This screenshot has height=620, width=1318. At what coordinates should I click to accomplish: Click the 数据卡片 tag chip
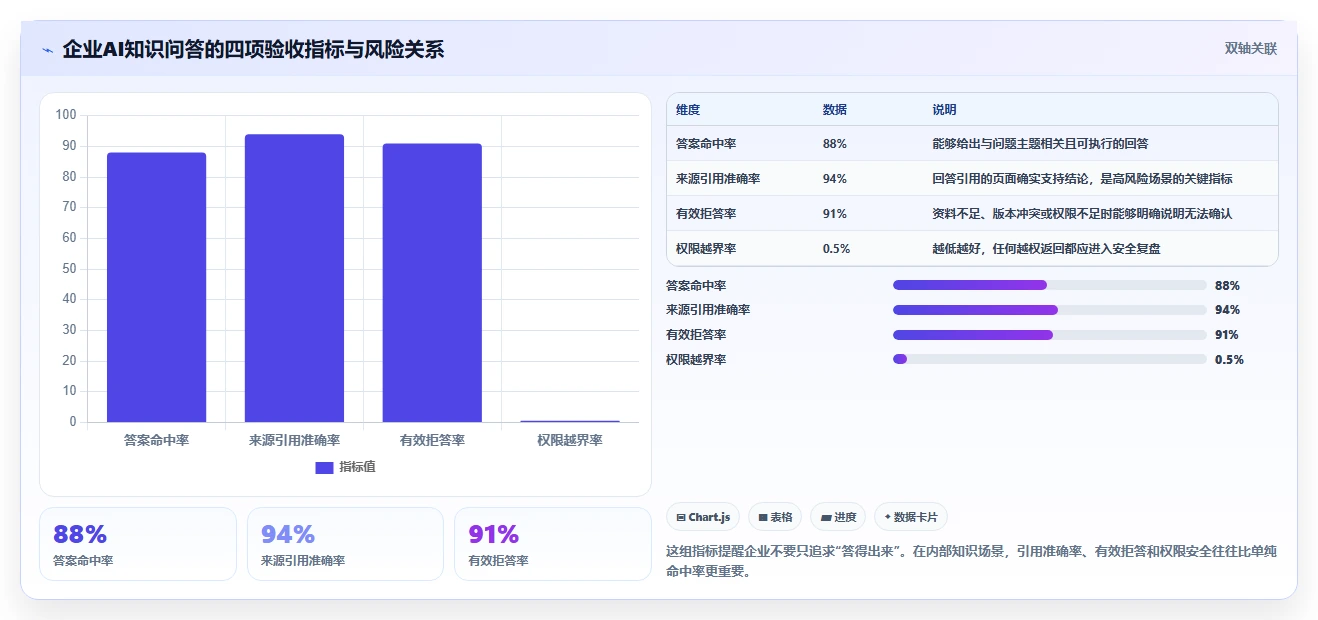[x=910, y=517]
